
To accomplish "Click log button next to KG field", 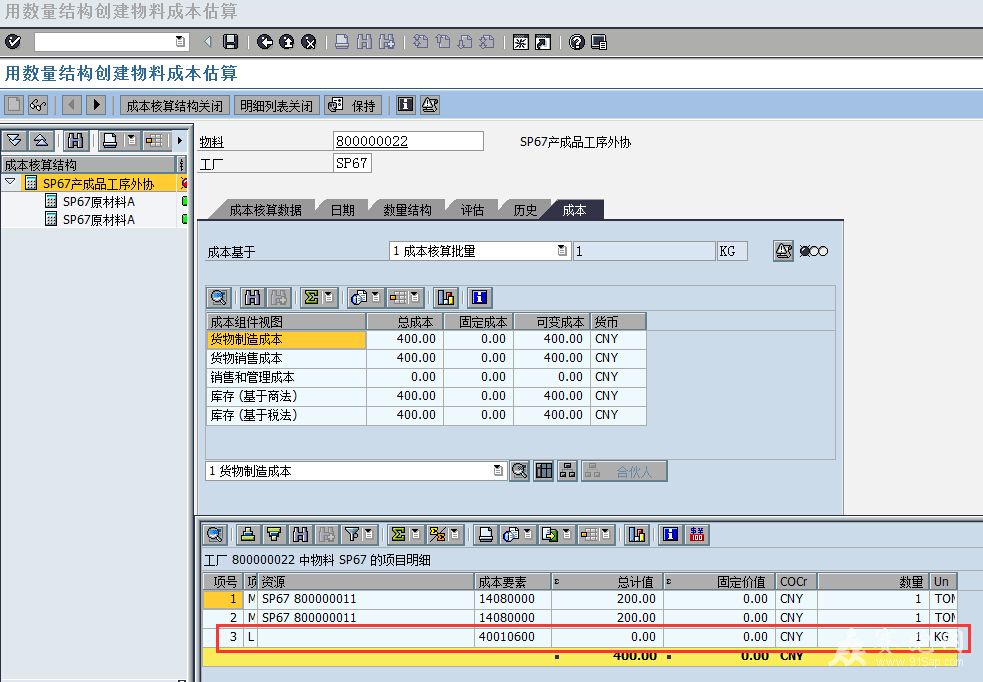I will click(783, 251).
